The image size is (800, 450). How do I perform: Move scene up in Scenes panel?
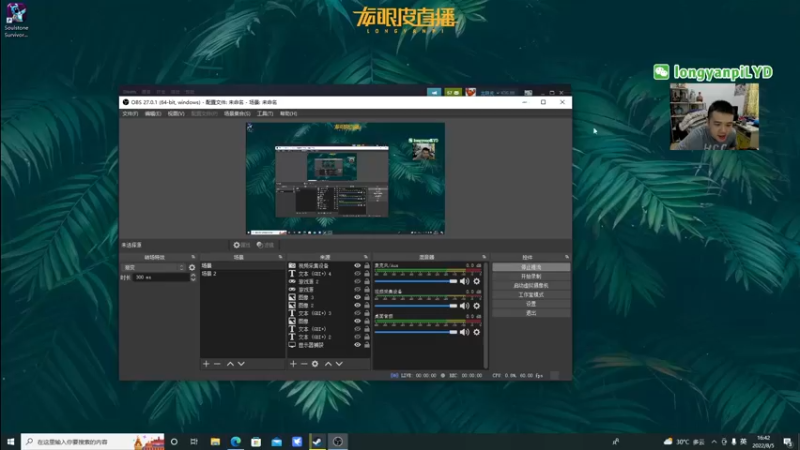tap(230, 364)
